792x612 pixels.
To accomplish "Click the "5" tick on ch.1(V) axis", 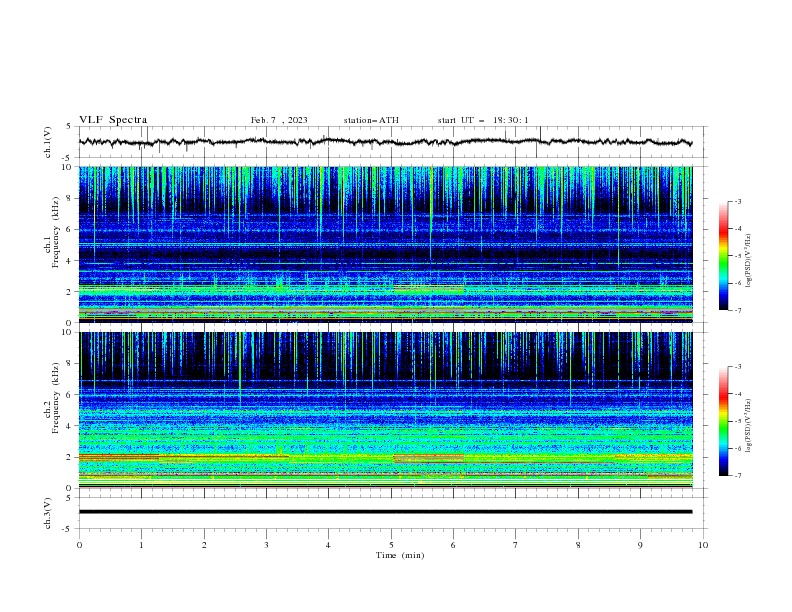I will point(70,126).
